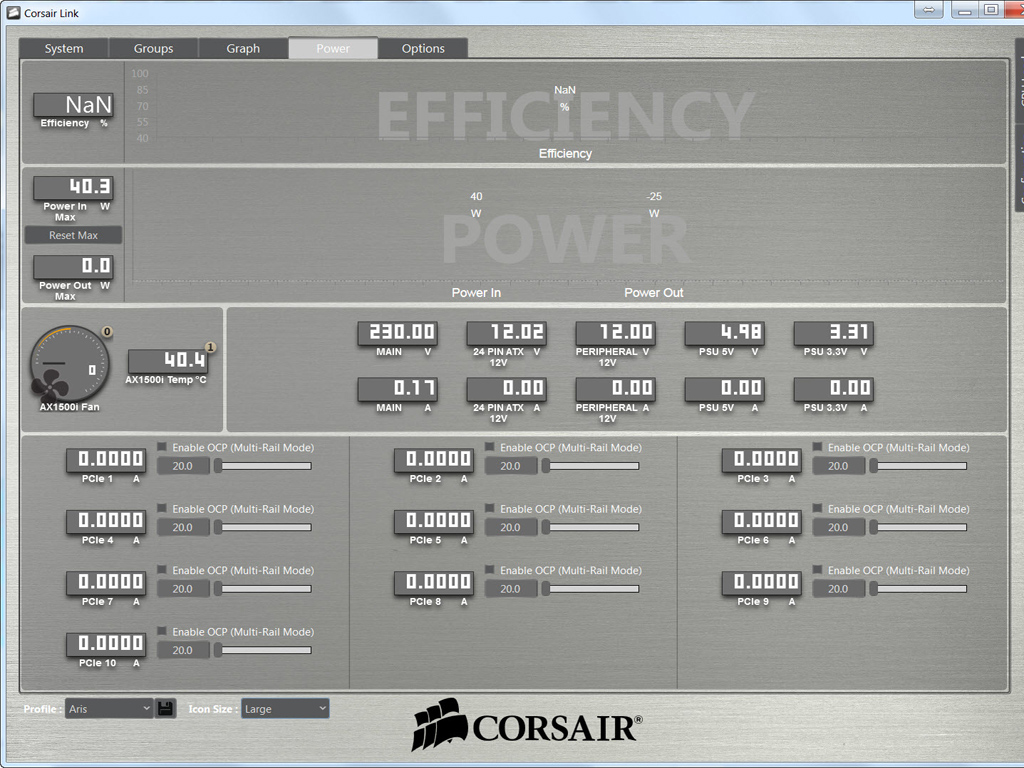Click the PCIe 8 OCP limit slider
The width and height of the screenshot is (1024, 768).
(591, 588)
